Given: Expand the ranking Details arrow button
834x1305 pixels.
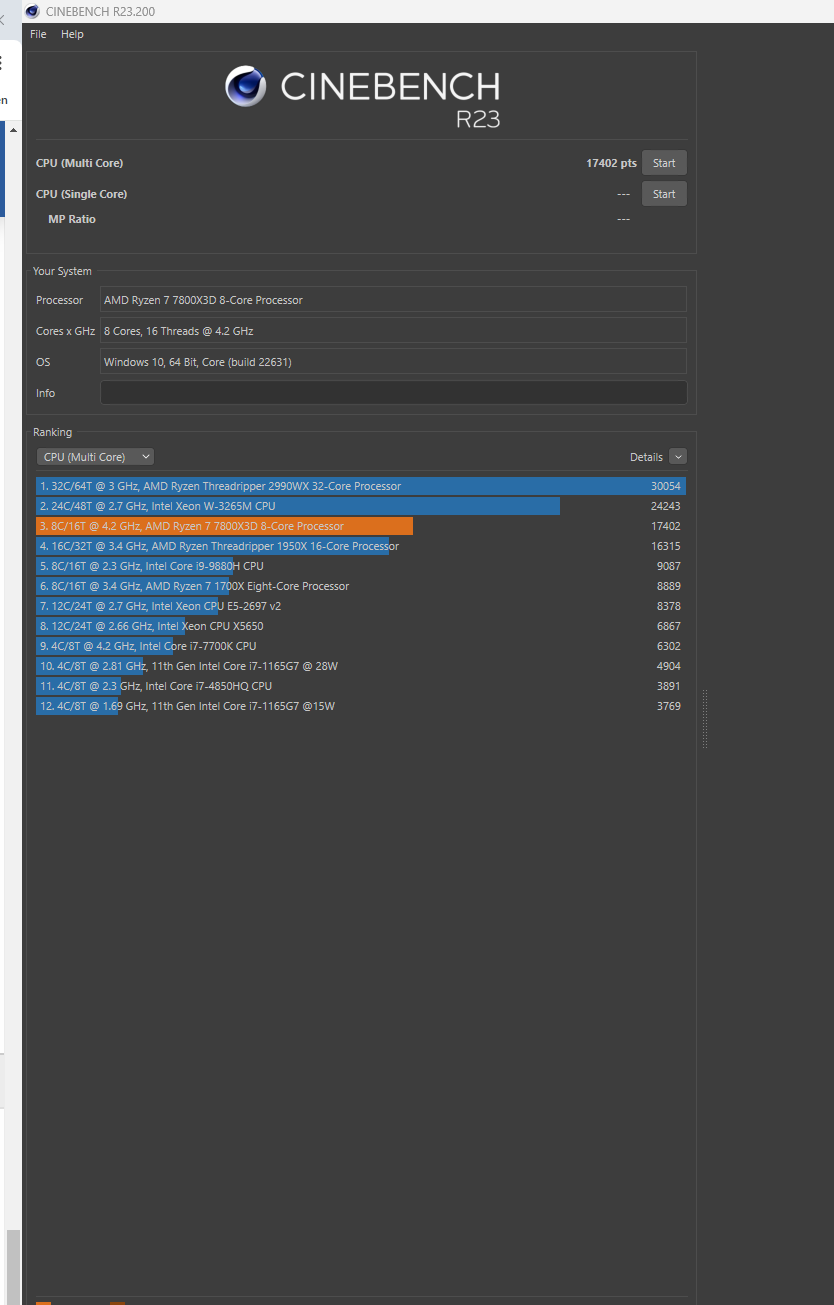Looking at the screenshot, I should pos(678,457).
